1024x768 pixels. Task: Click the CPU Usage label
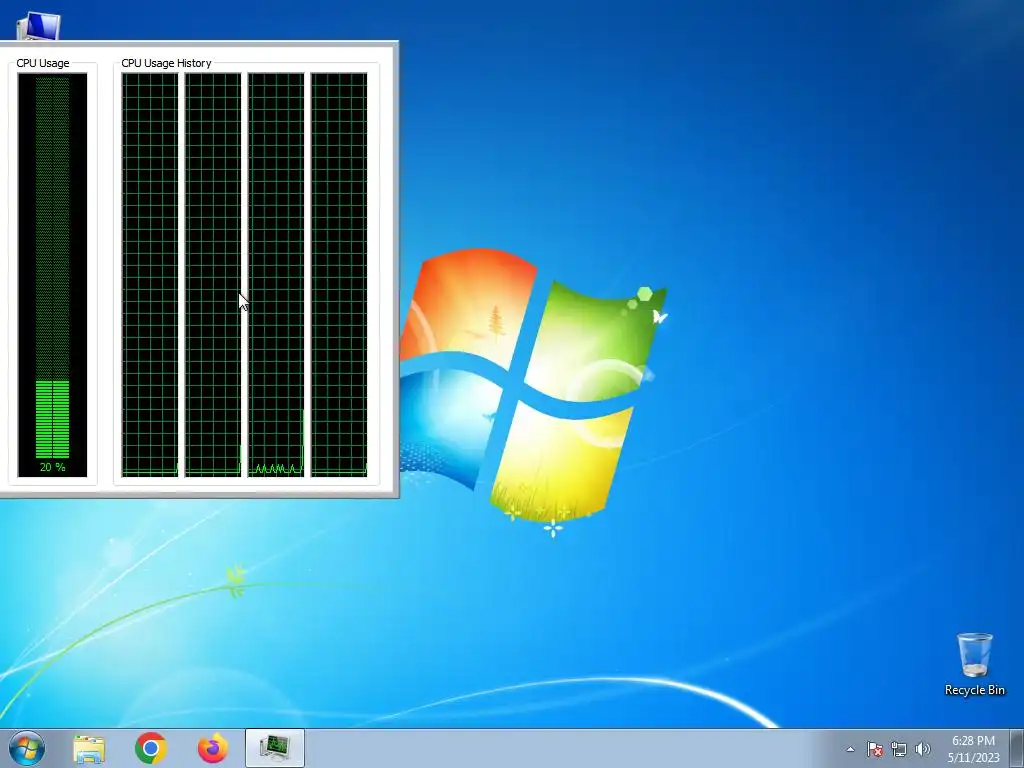coord(42,63)
